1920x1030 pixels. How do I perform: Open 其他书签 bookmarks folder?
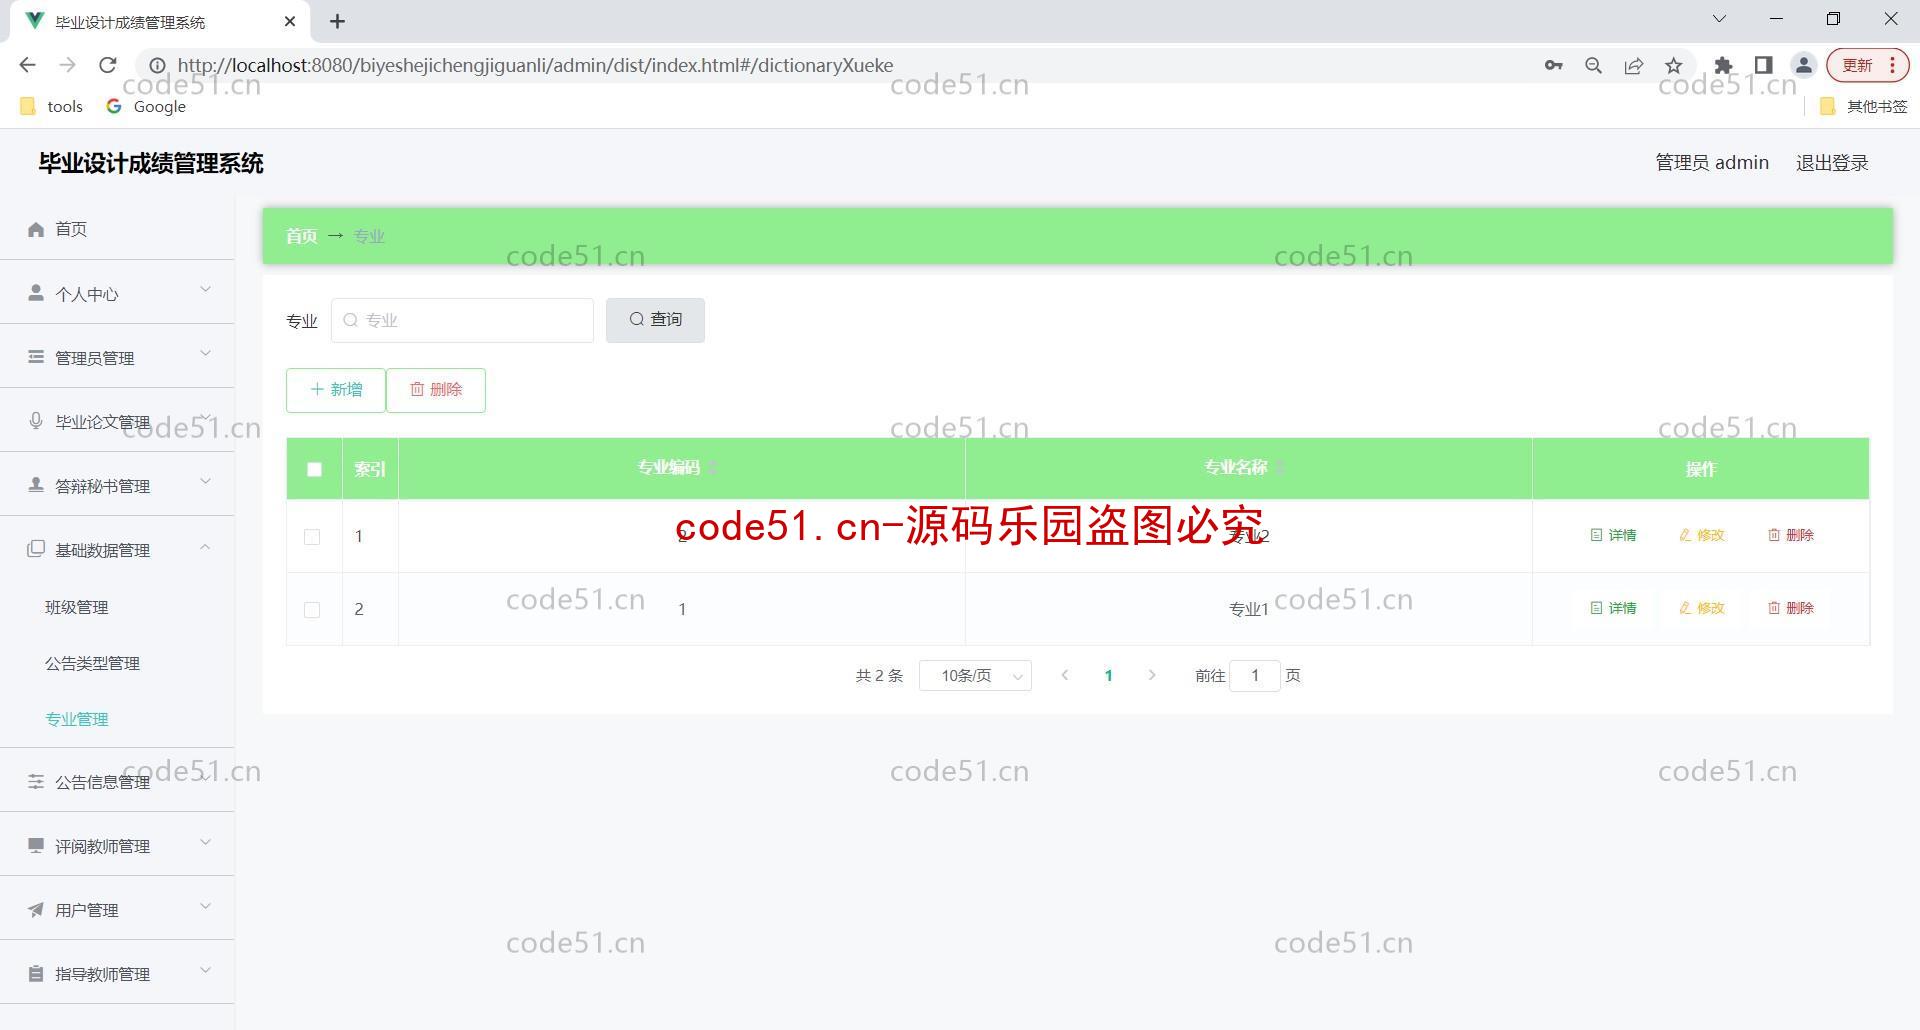point(1864,106)
